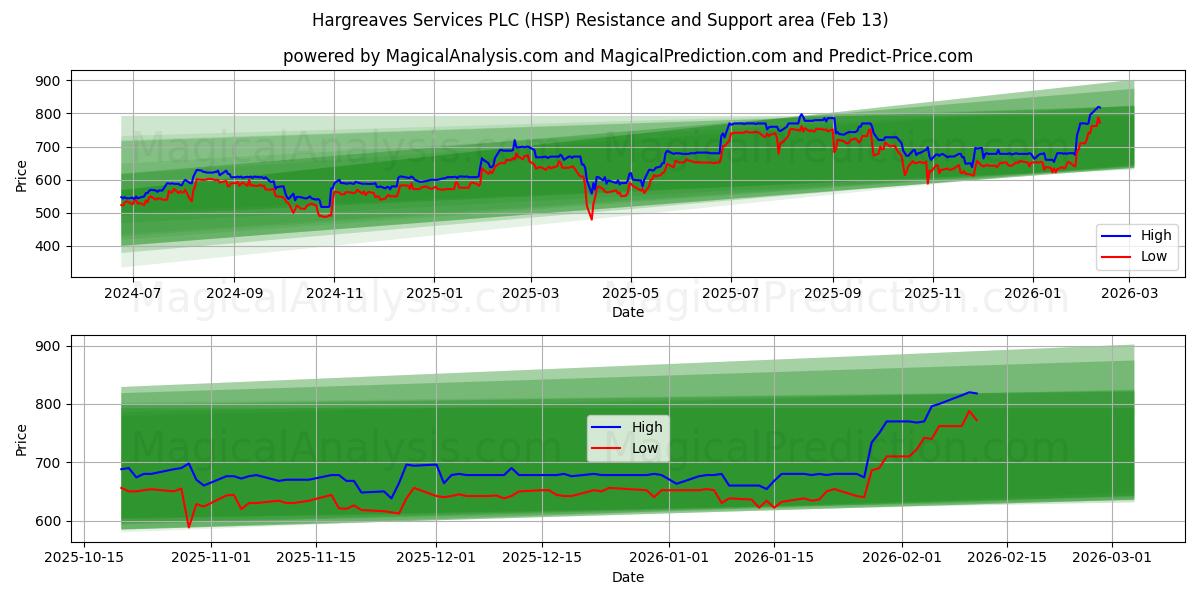Click the '2025-11-01' tick on lower chart
Screen dimensions: 1200x600
point(211,559)
